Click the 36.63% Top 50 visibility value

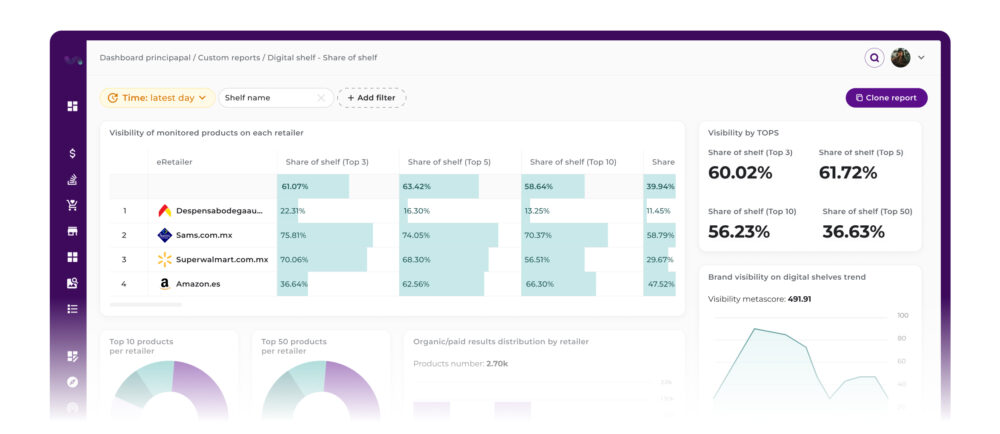(853, 232)
